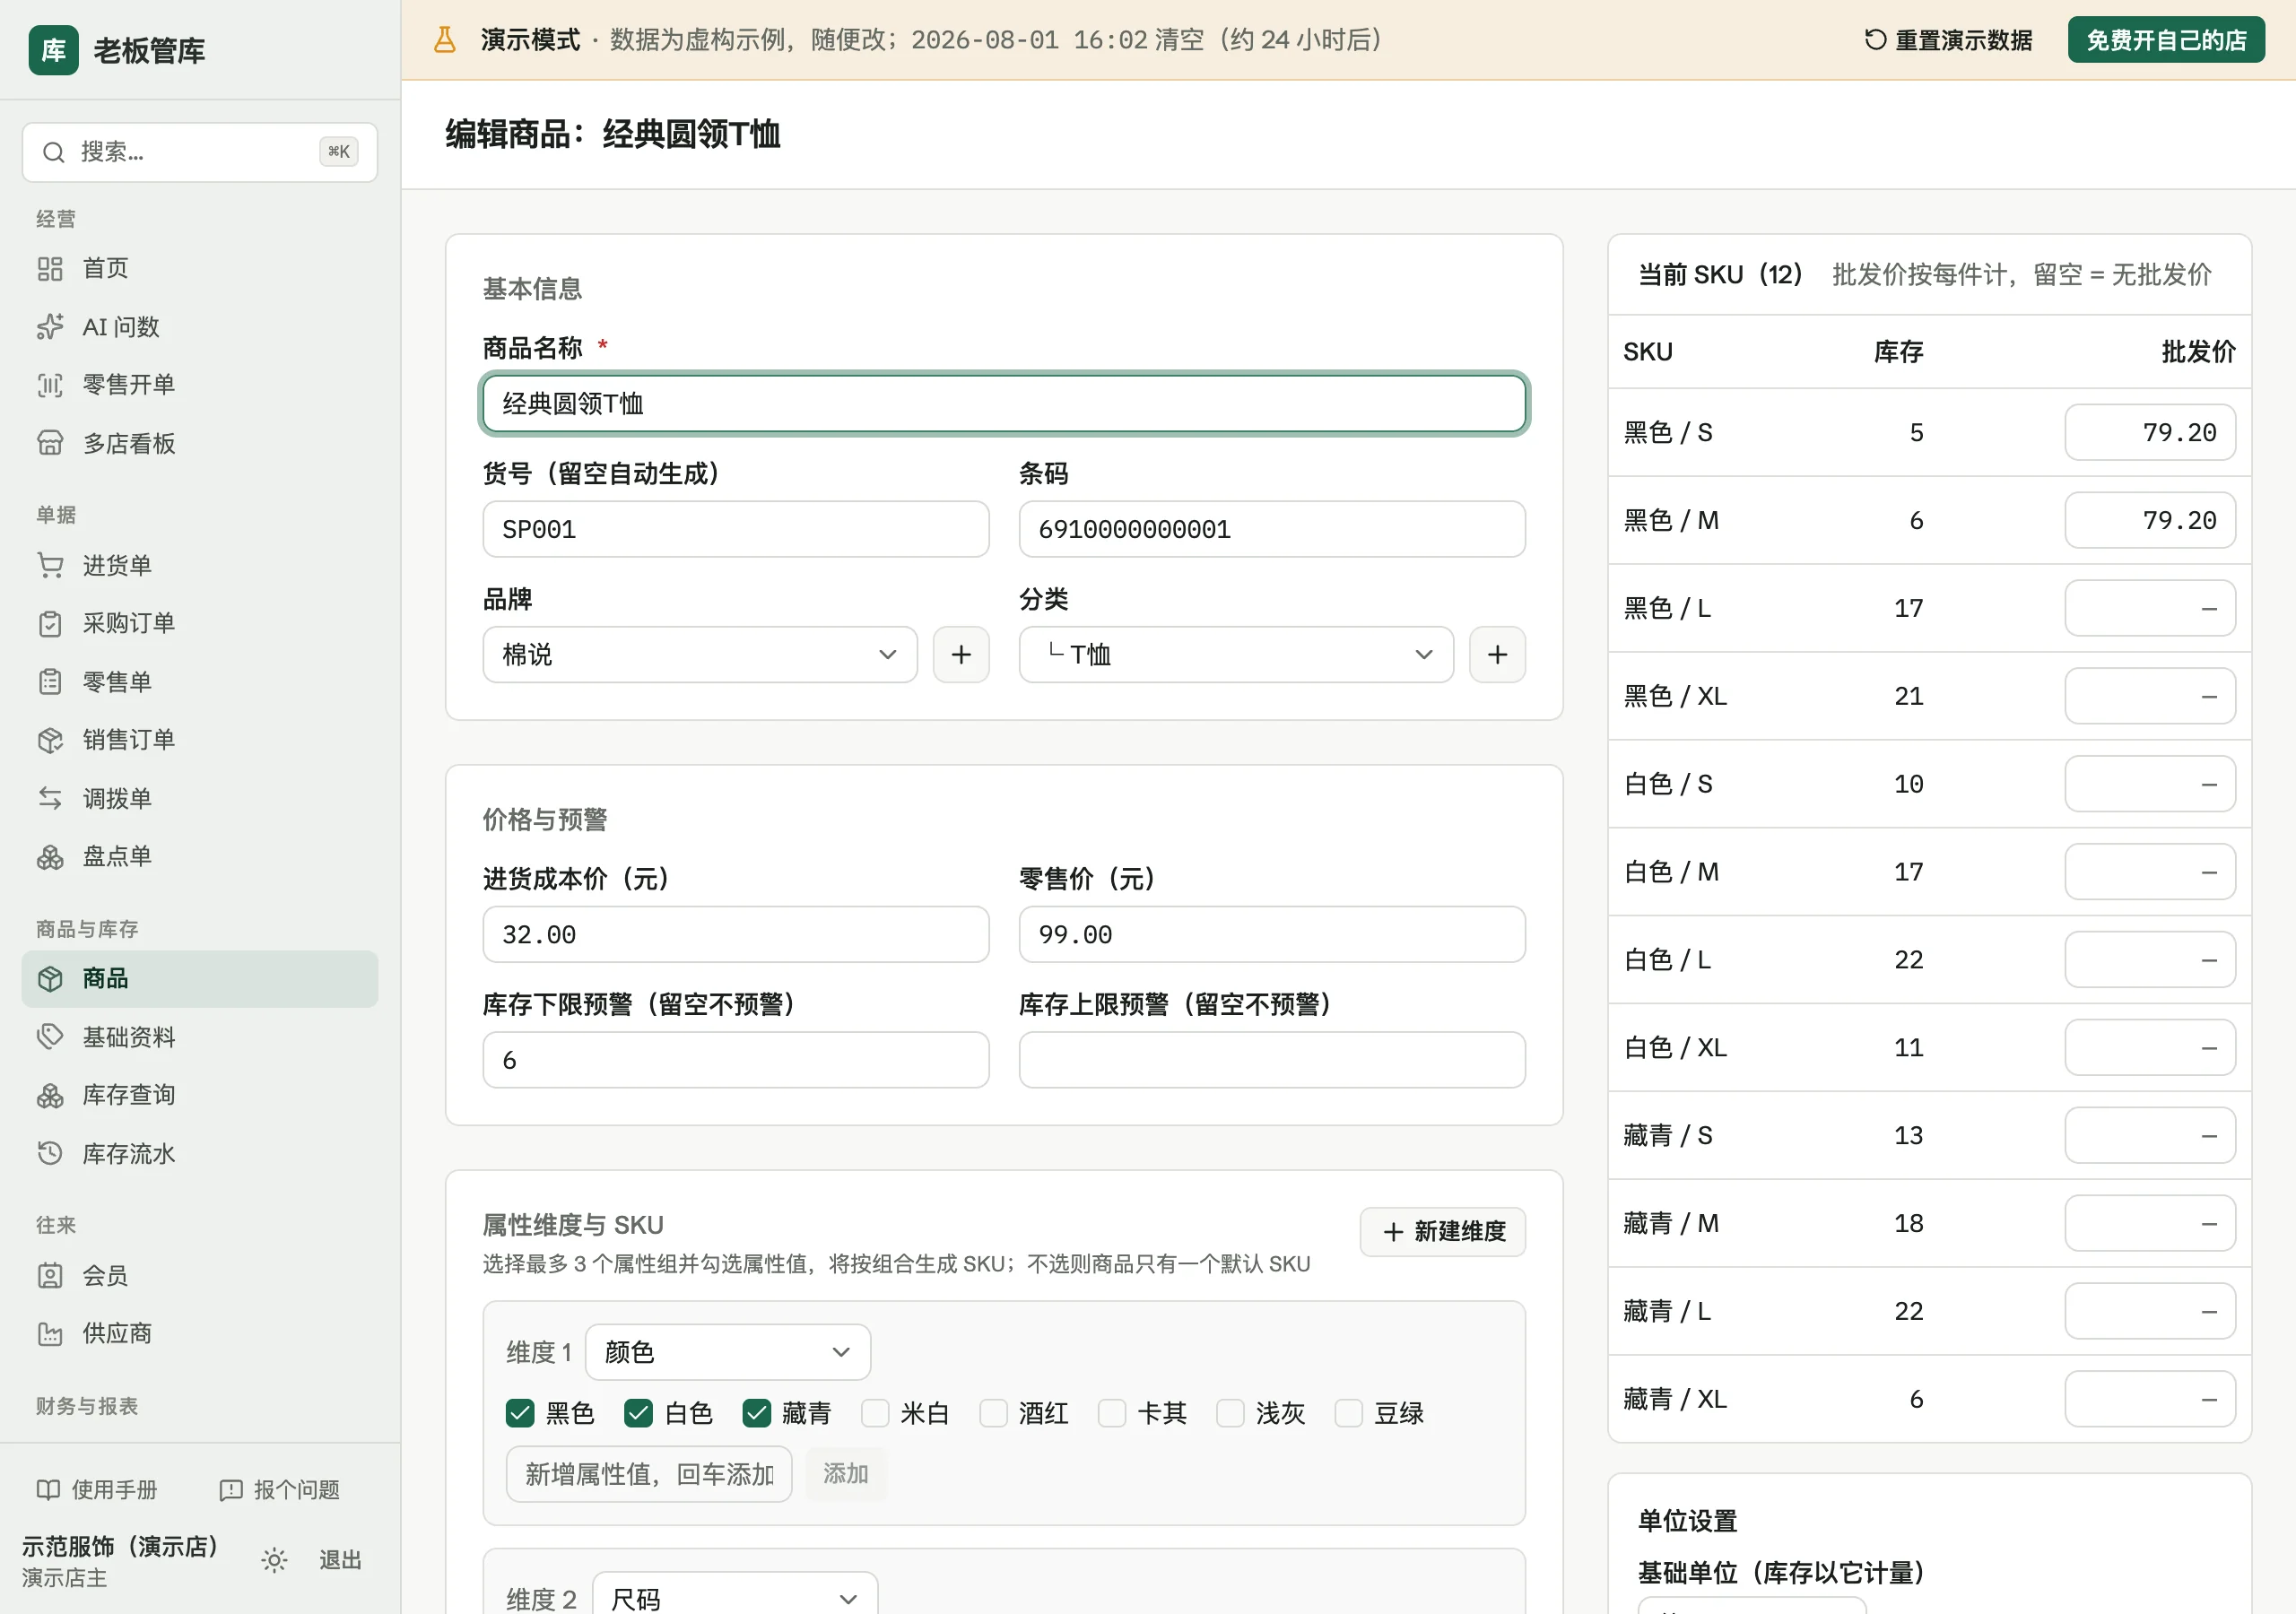
Task: Open 维度 1 dropdown showing 颜色
Action: [728, 1352]
